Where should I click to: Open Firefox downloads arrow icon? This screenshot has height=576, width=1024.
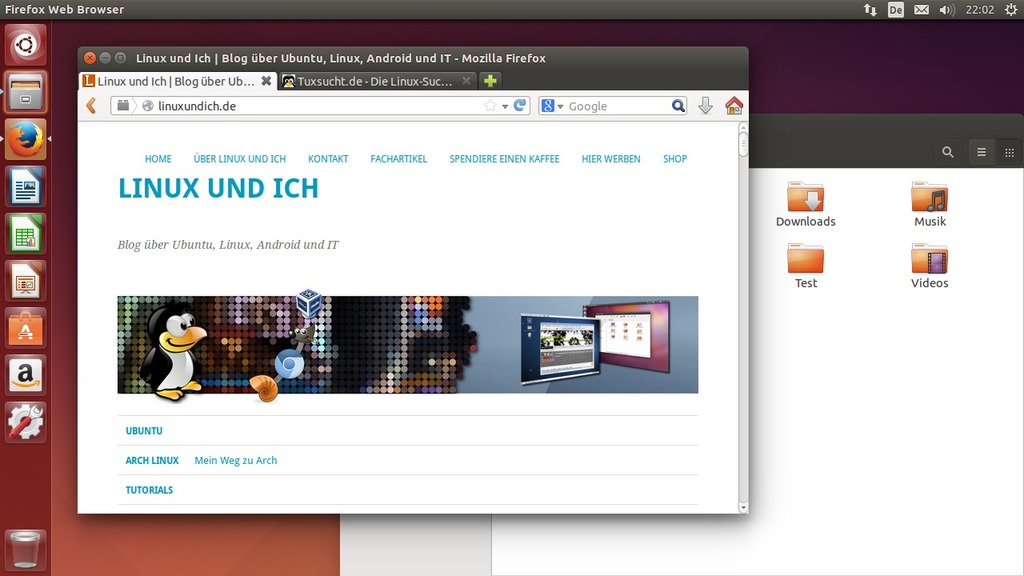[x=705, y=106]
